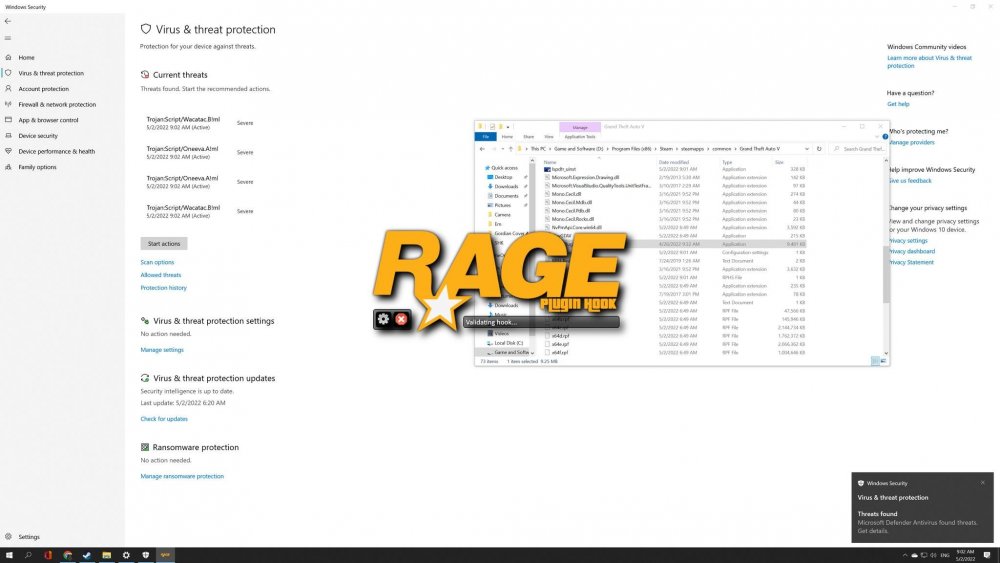Click the refresh icon in Explorer address bar
This screenshot has width=1000, height=563.
(819, 149)
